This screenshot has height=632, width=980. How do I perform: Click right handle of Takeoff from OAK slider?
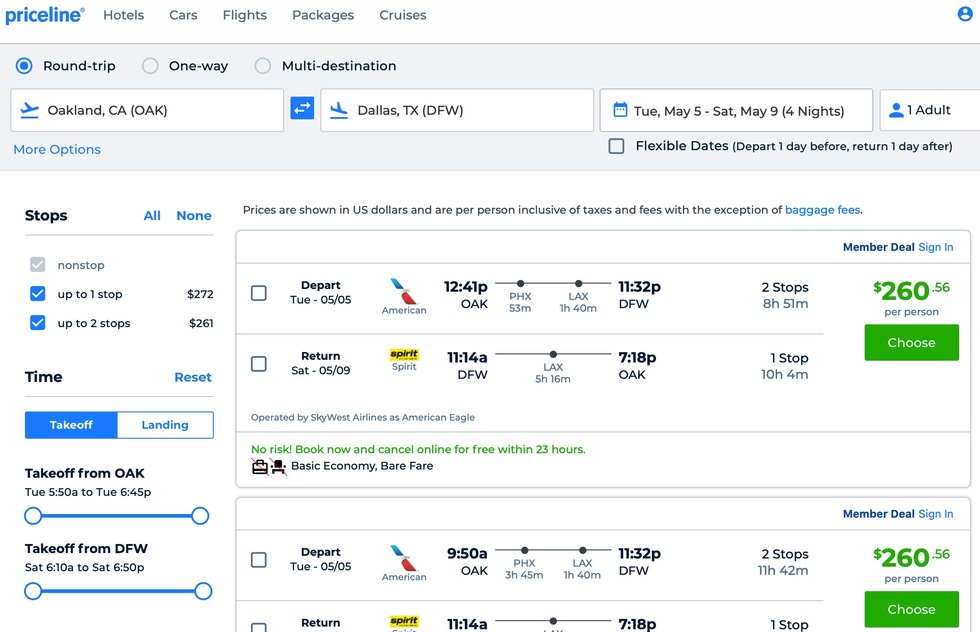pyautogui.click(x=200, y=516)
